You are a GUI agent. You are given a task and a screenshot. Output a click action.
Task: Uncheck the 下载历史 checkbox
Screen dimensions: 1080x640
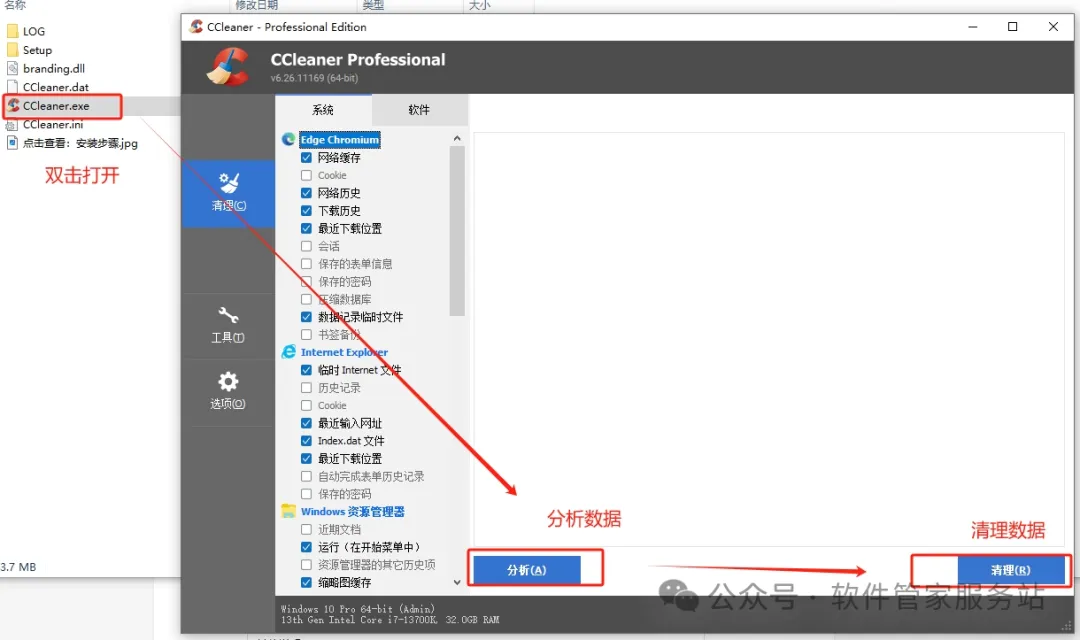coord(307,211)
